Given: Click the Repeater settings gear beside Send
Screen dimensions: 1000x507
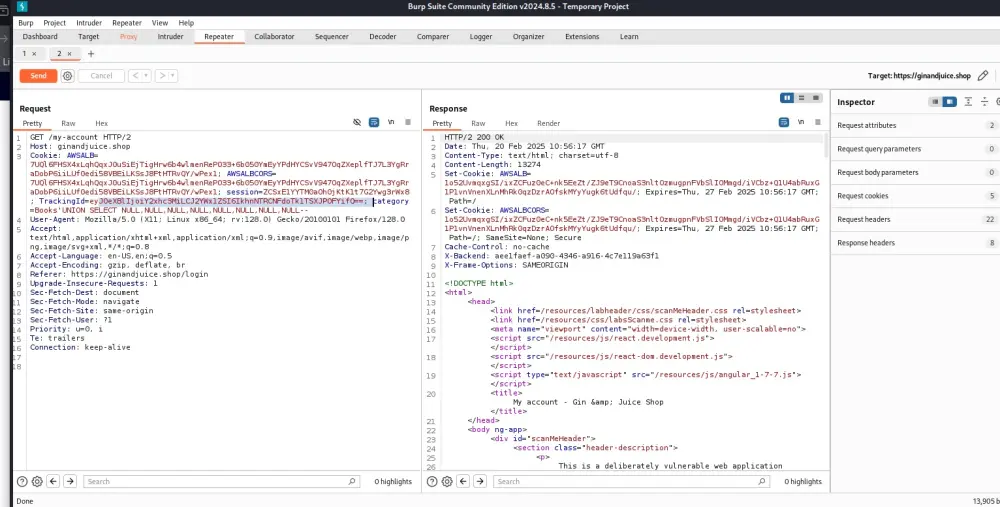Looking at the screenshot, I should [67, 76].
